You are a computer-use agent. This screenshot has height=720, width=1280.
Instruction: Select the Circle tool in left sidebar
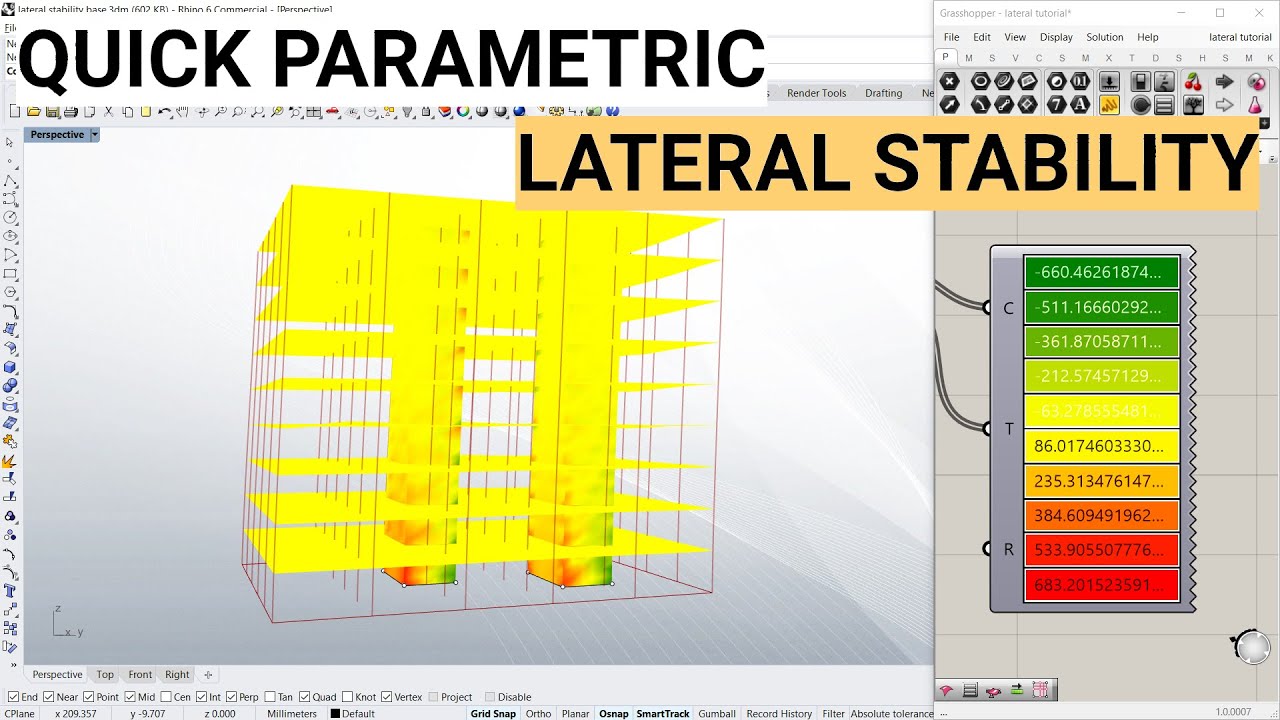[10, 217]
